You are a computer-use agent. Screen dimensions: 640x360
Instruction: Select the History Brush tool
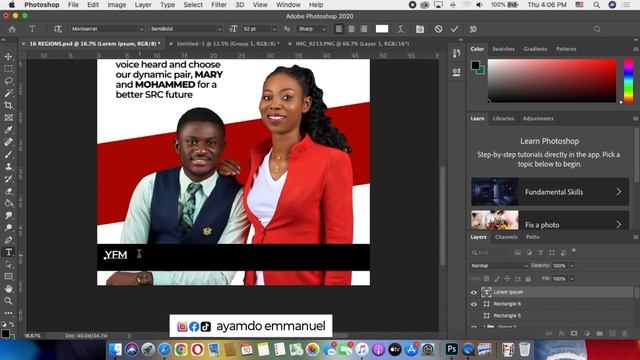pos(8,179)
